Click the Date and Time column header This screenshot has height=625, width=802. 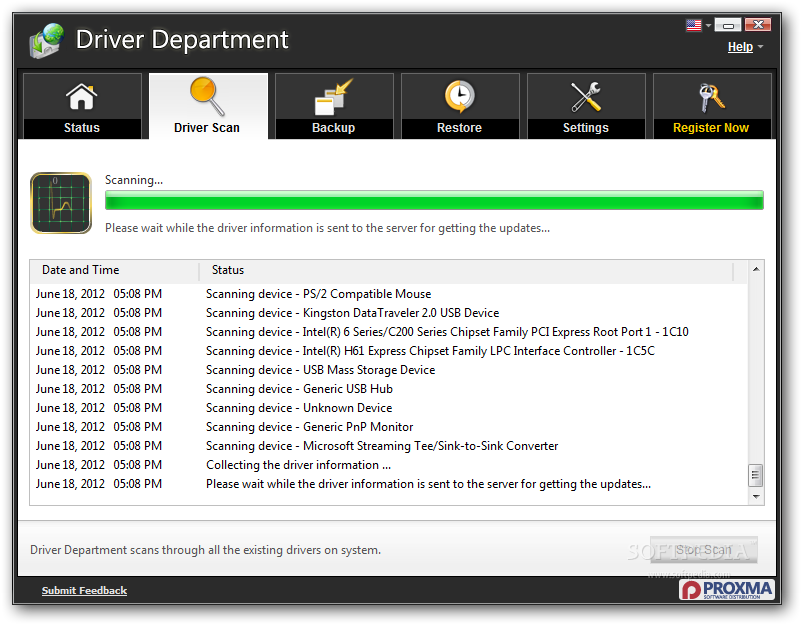115,270
